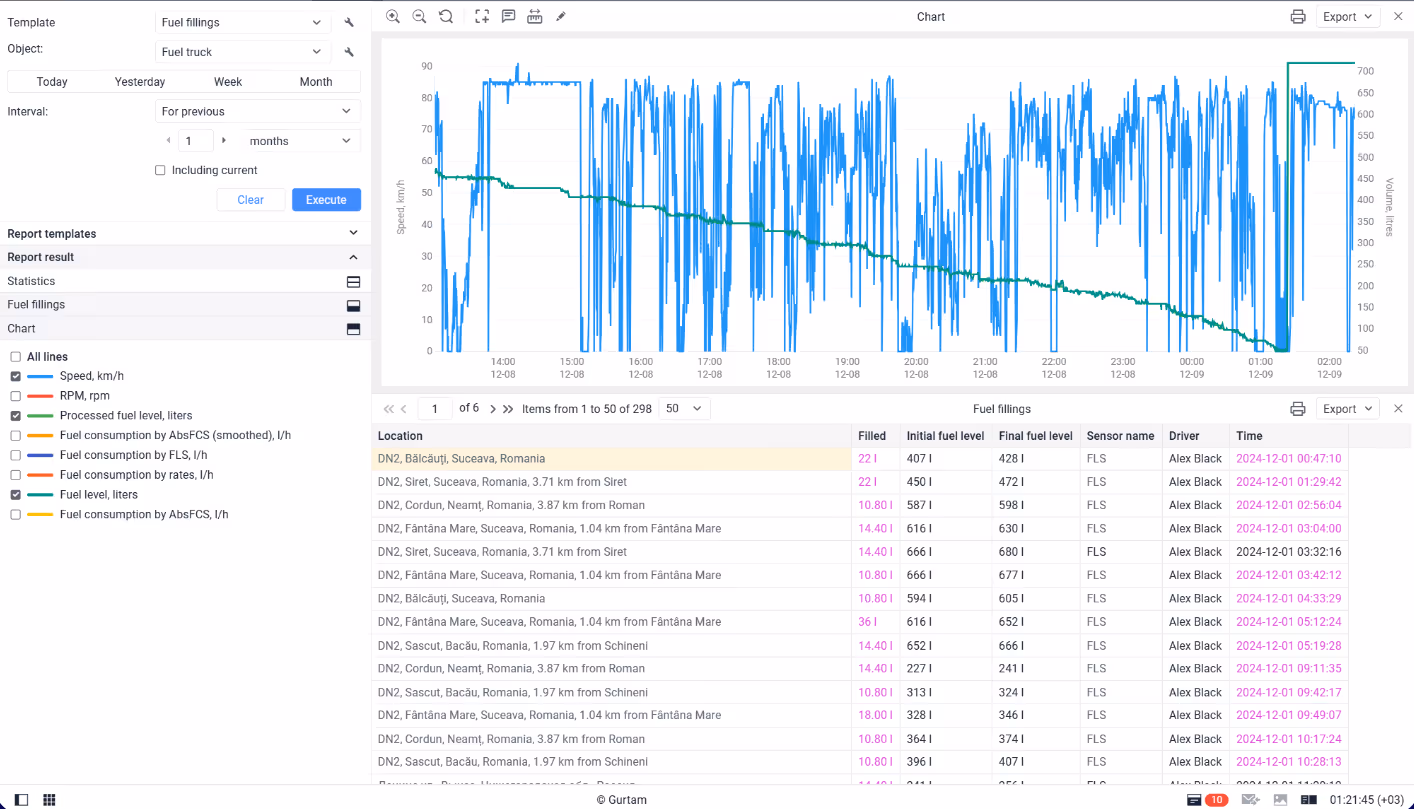
Task: Select the Month interval tab
Action: pyautogui.click(x=316, y=82)
